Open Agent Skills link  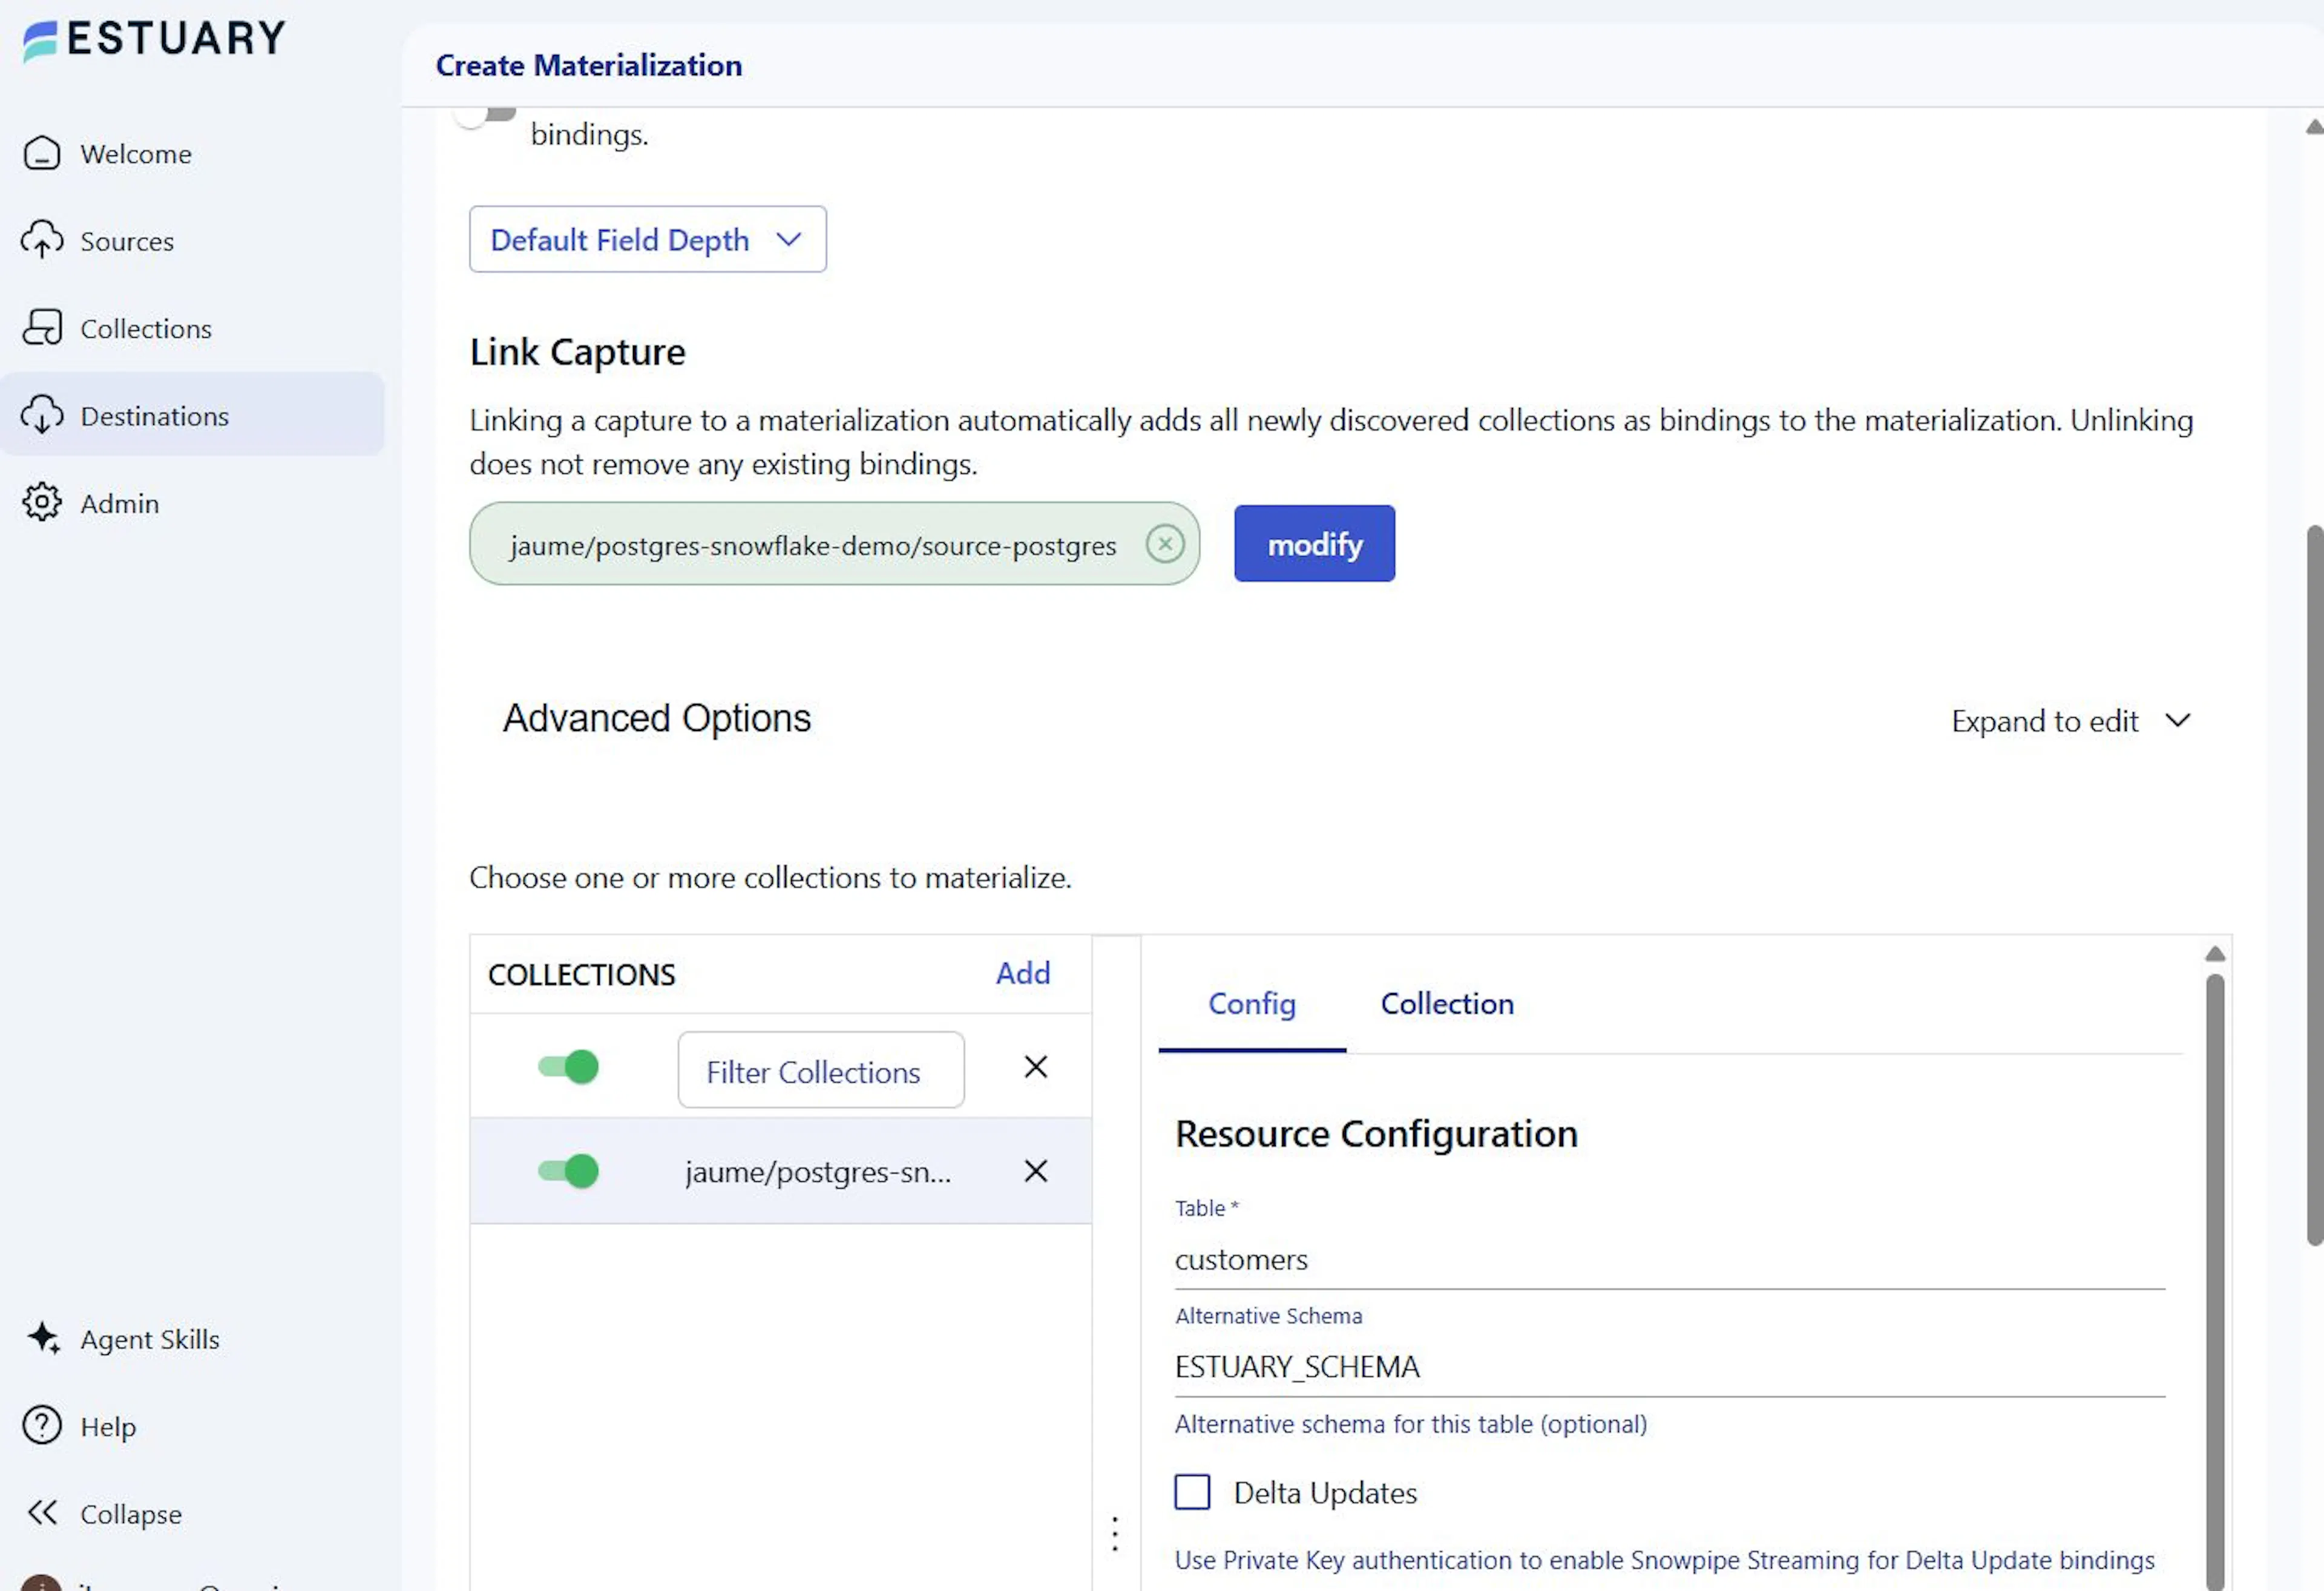tap(150, 1339)
